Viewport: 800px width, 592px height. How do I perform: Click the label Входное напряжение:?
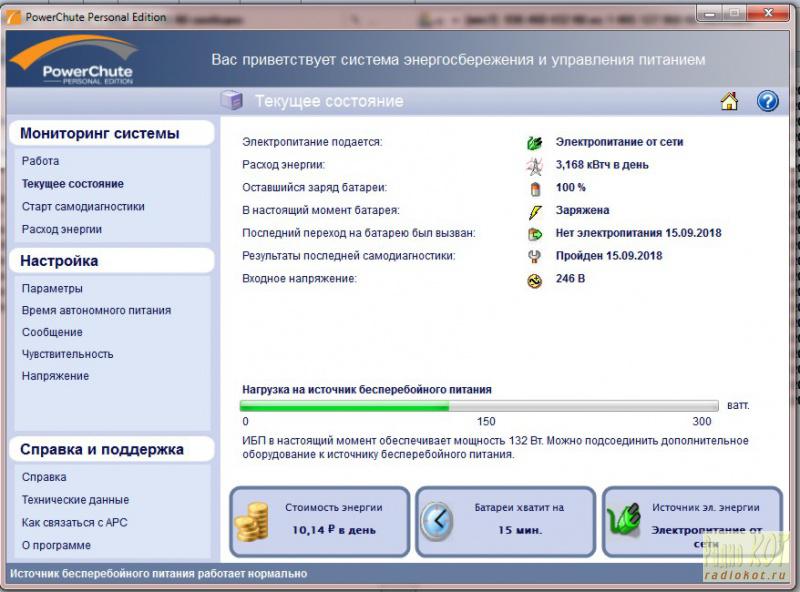coord(299,279)
